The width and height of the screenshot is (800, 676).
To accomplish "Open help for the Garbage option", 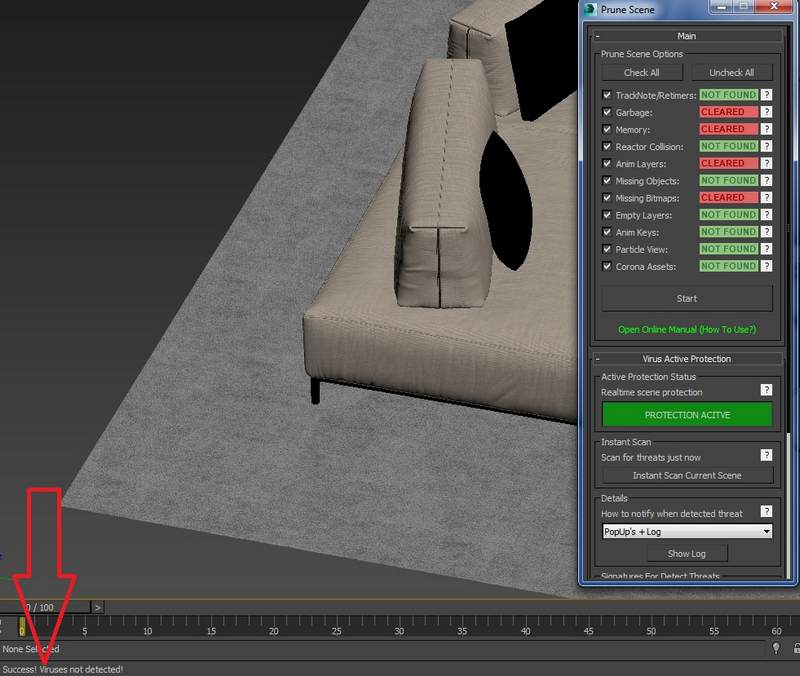I will click(x=767, y=112).
